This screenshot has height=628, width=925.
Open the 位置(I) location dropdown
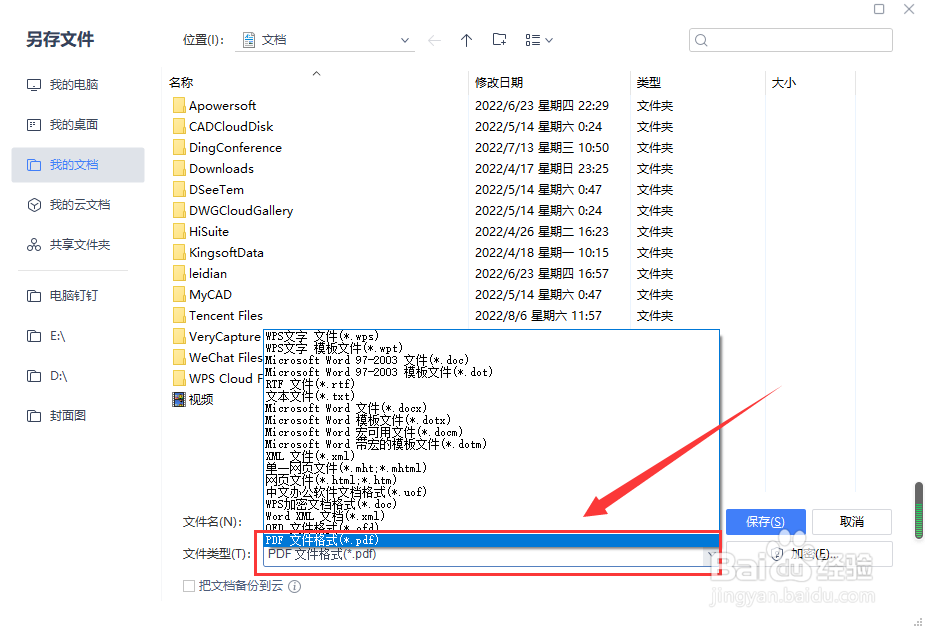coord(404,40)
